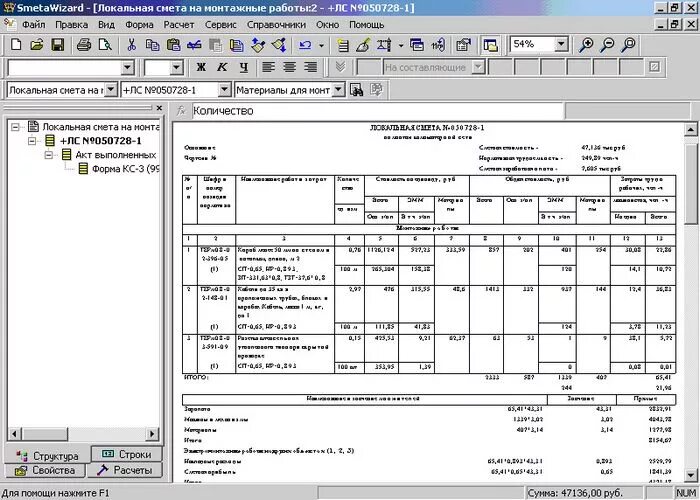Open a file with the folder icon

tap(37, 45)
